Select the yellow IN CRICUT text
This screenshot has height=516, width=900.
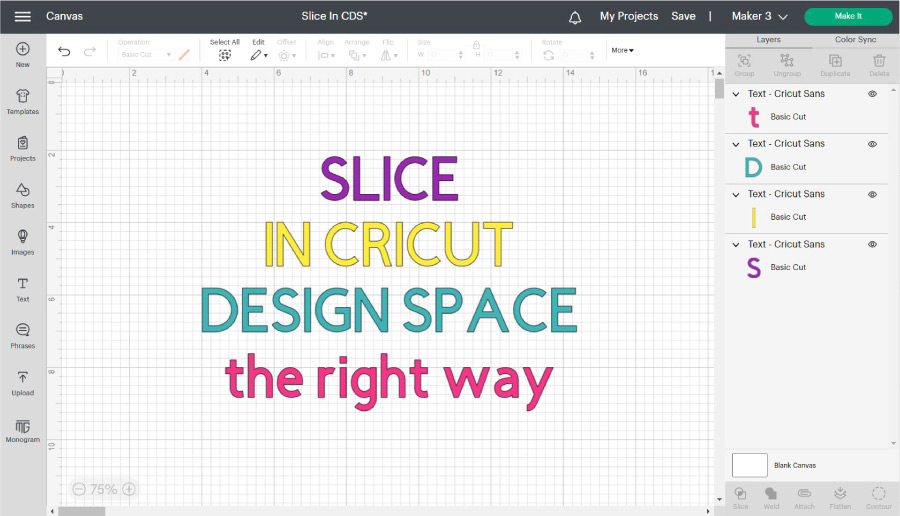389,245
